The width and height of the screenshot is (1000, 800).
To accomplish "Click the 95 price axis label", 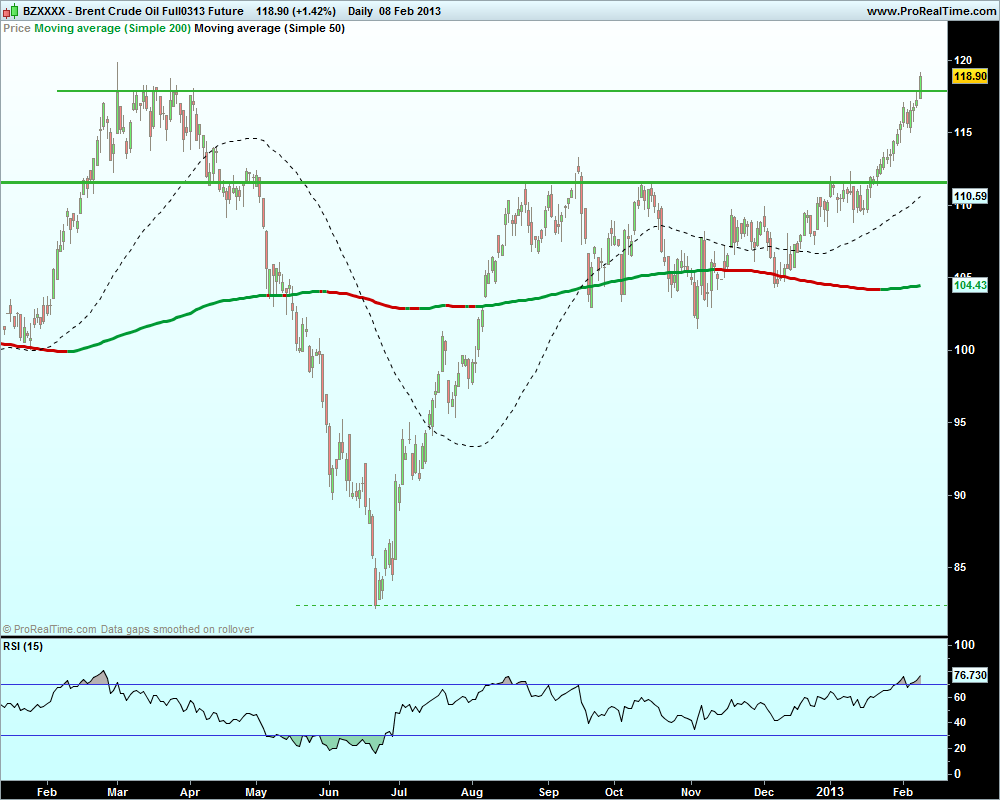I will 962,422.
